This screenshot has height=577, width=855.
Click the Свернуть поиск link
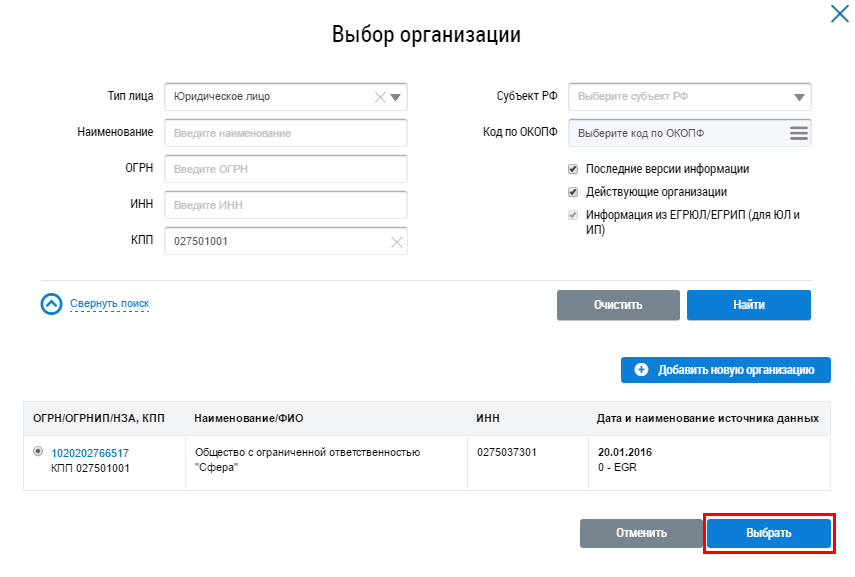109,304
